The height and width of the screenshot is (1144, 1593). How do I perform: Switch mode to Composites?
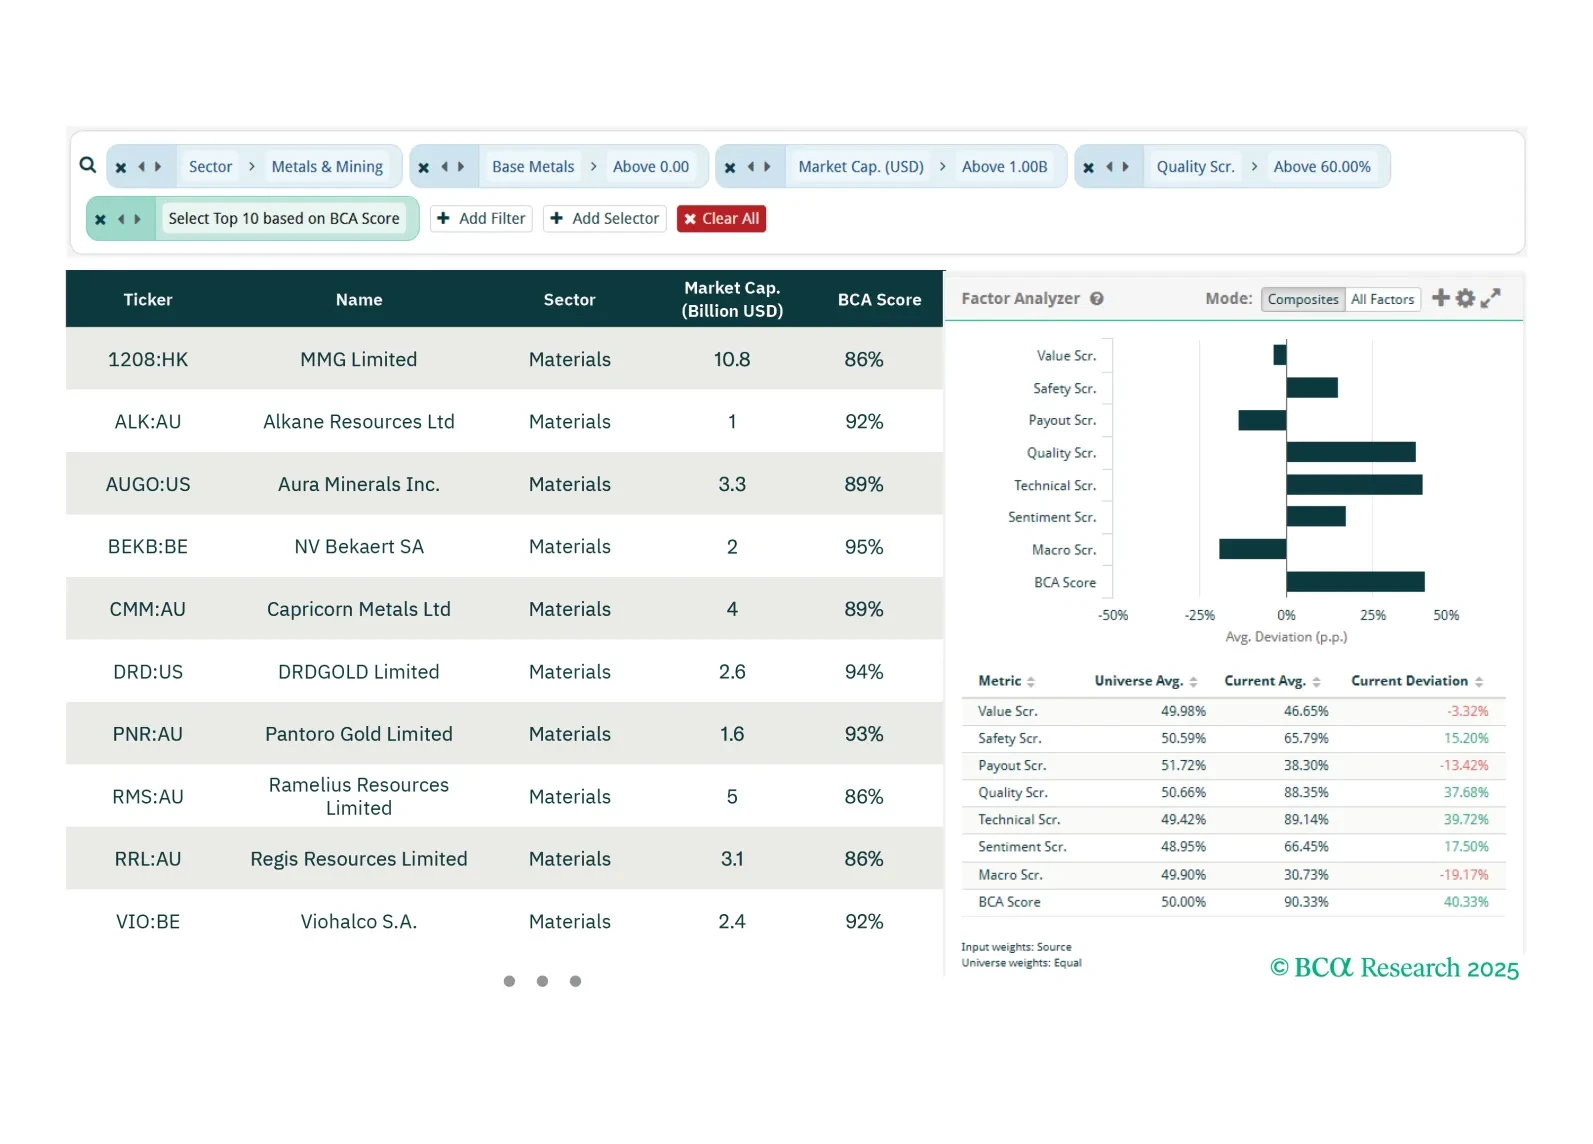point(1302,299)
